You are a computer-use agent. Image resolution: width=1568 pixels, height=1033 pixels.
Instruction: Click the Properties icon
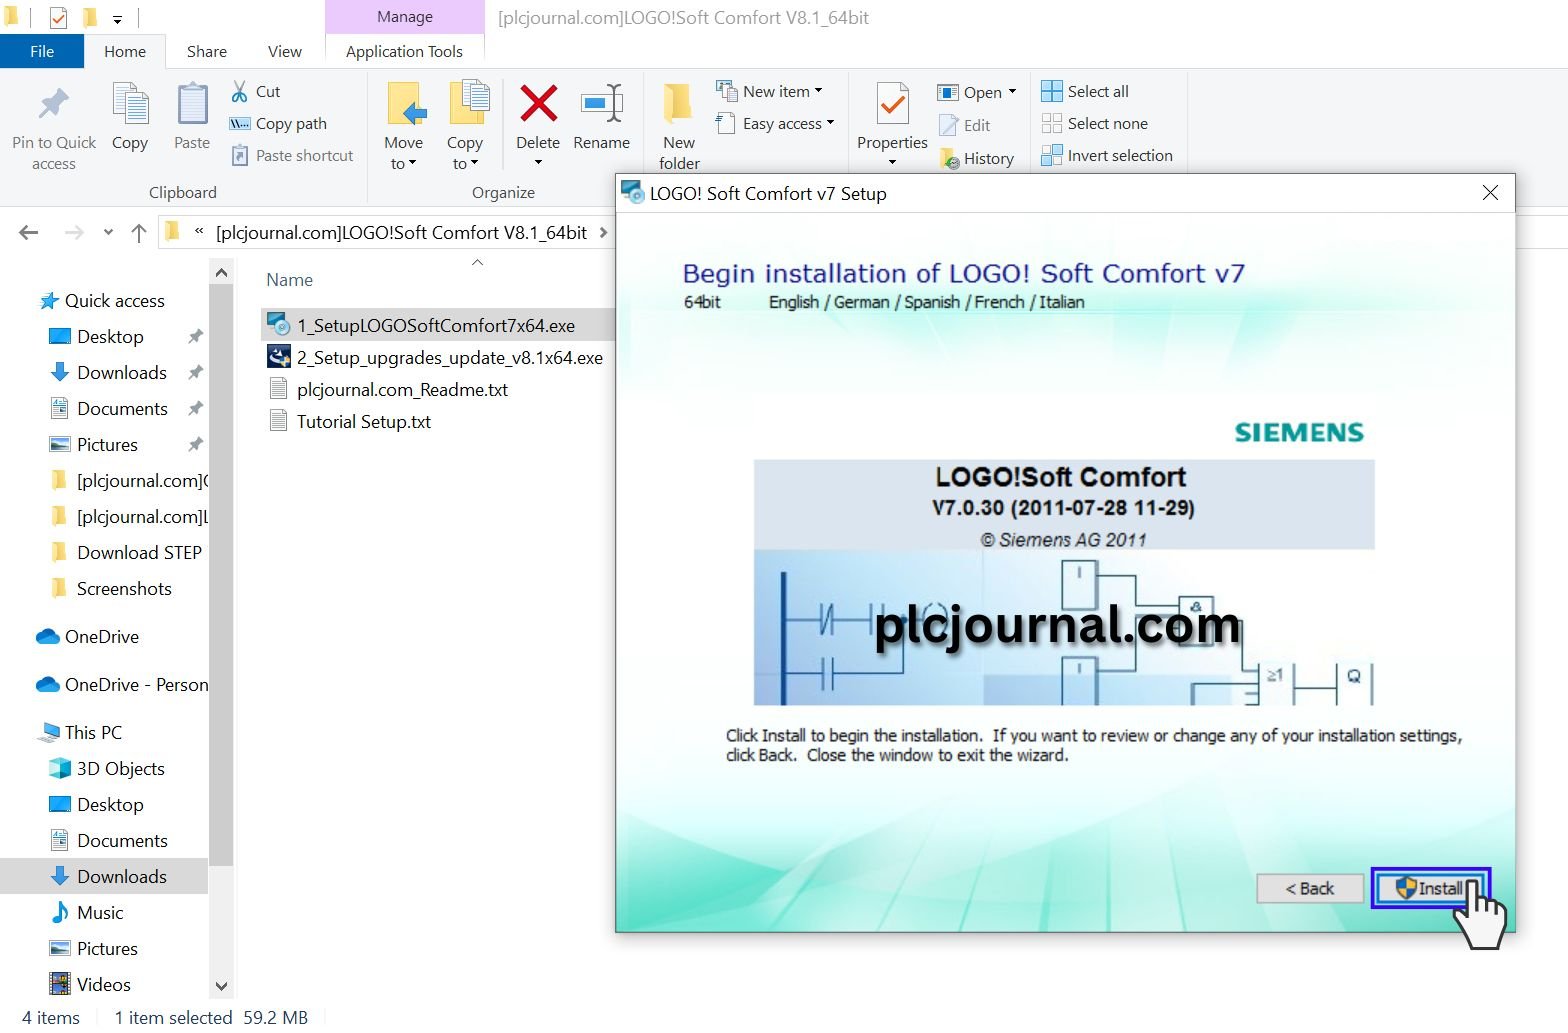892,105
